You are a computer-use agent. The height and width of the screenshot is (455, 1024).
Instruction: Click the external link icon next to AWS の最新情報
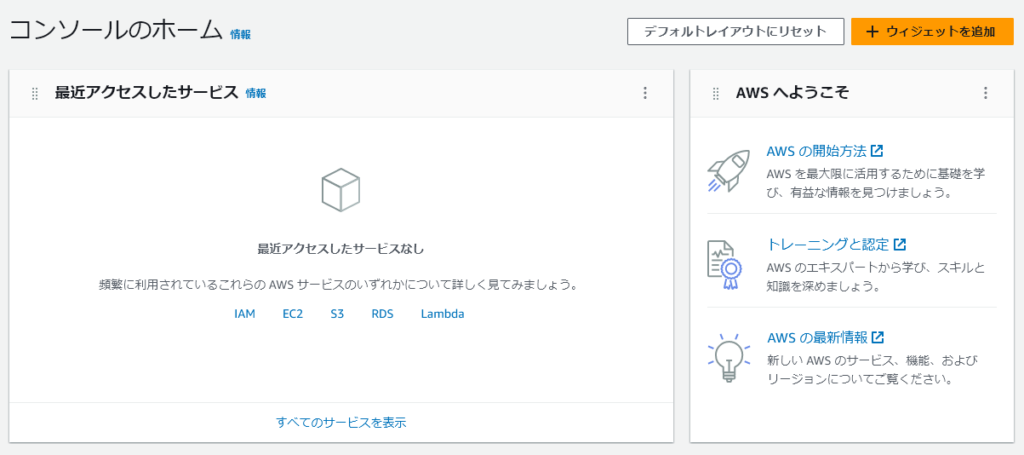(x=878, y=337)
